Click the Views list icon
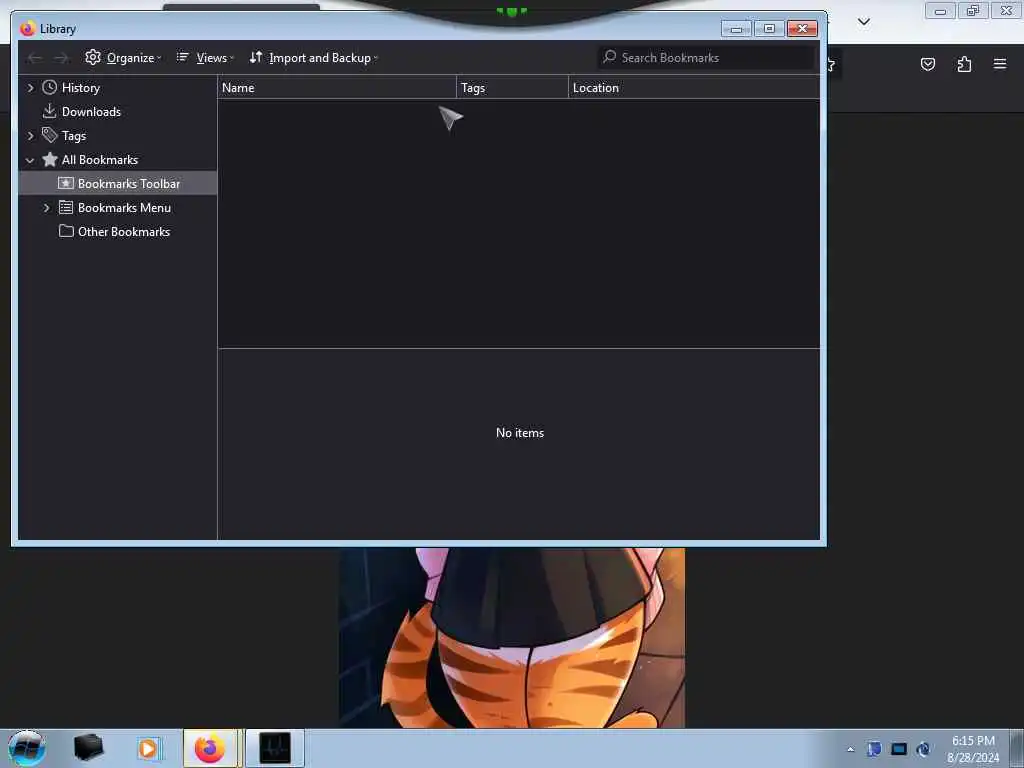1024x768 pixels. tap(183, 57)
